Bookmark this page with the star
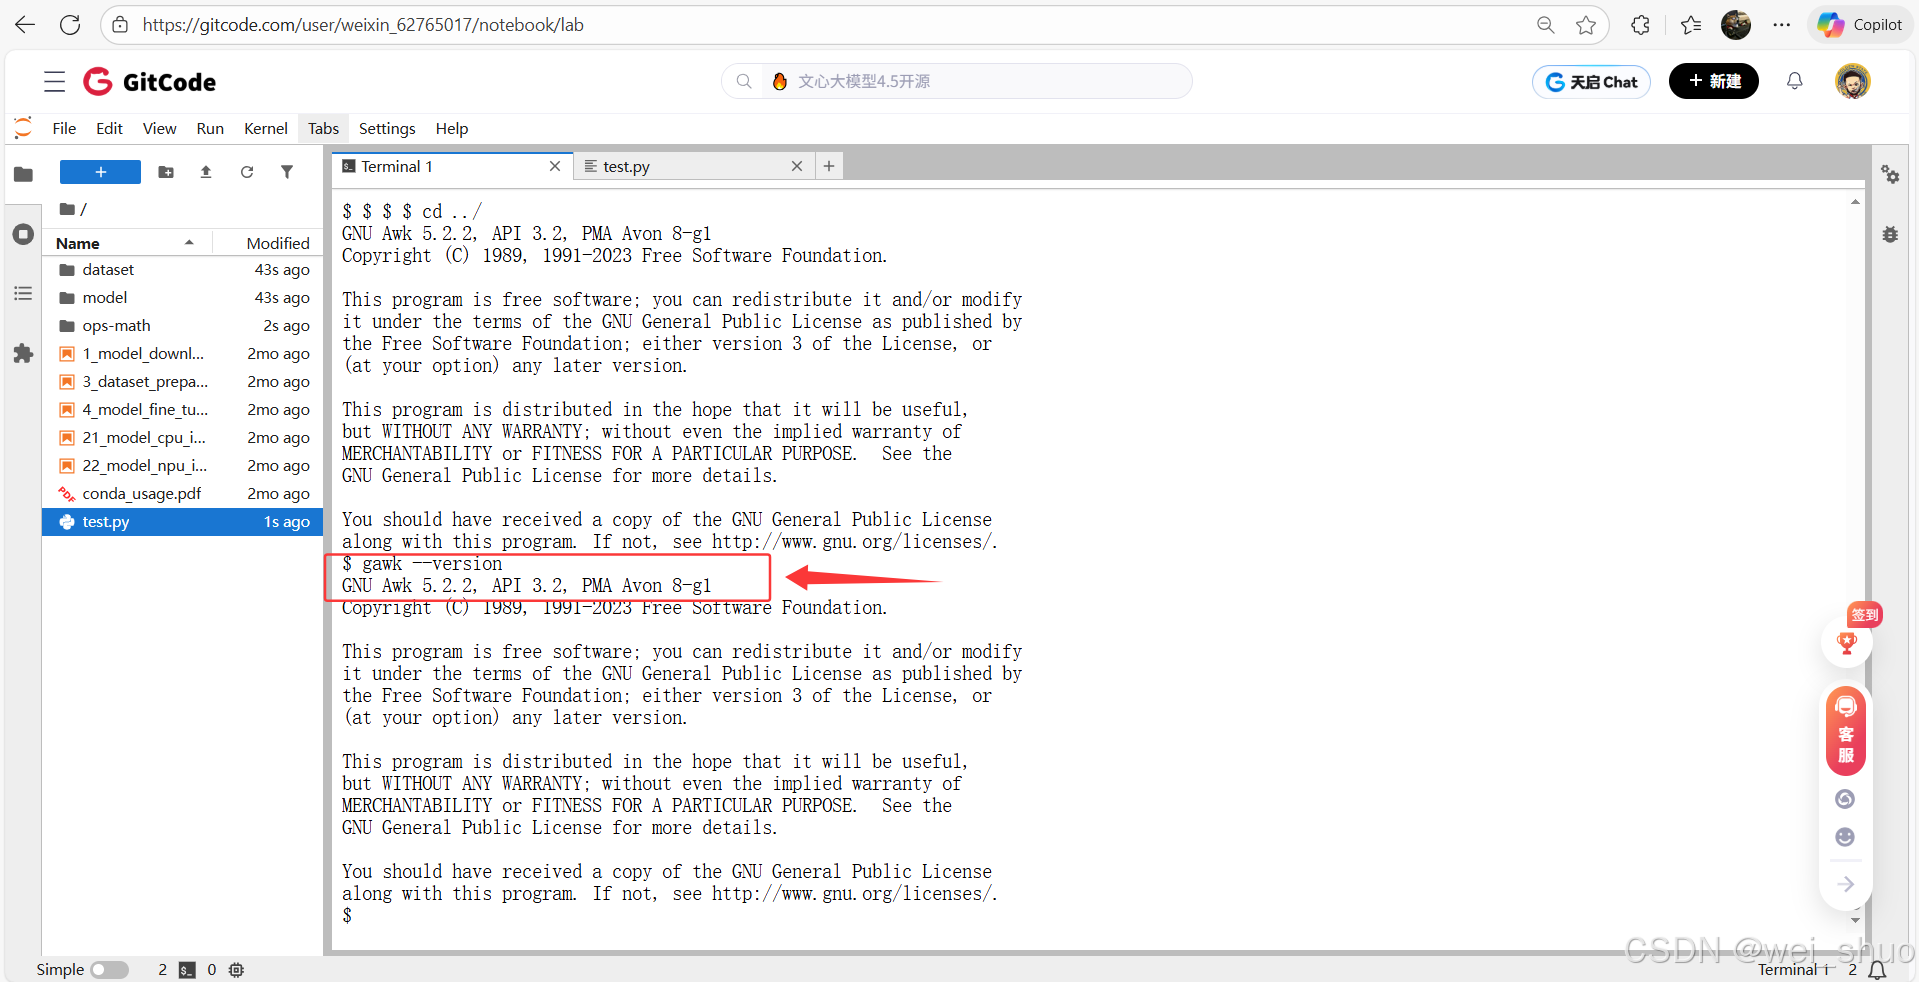Image resolution: width=1919 pixels, height=982 pixels. [1586, 25]
